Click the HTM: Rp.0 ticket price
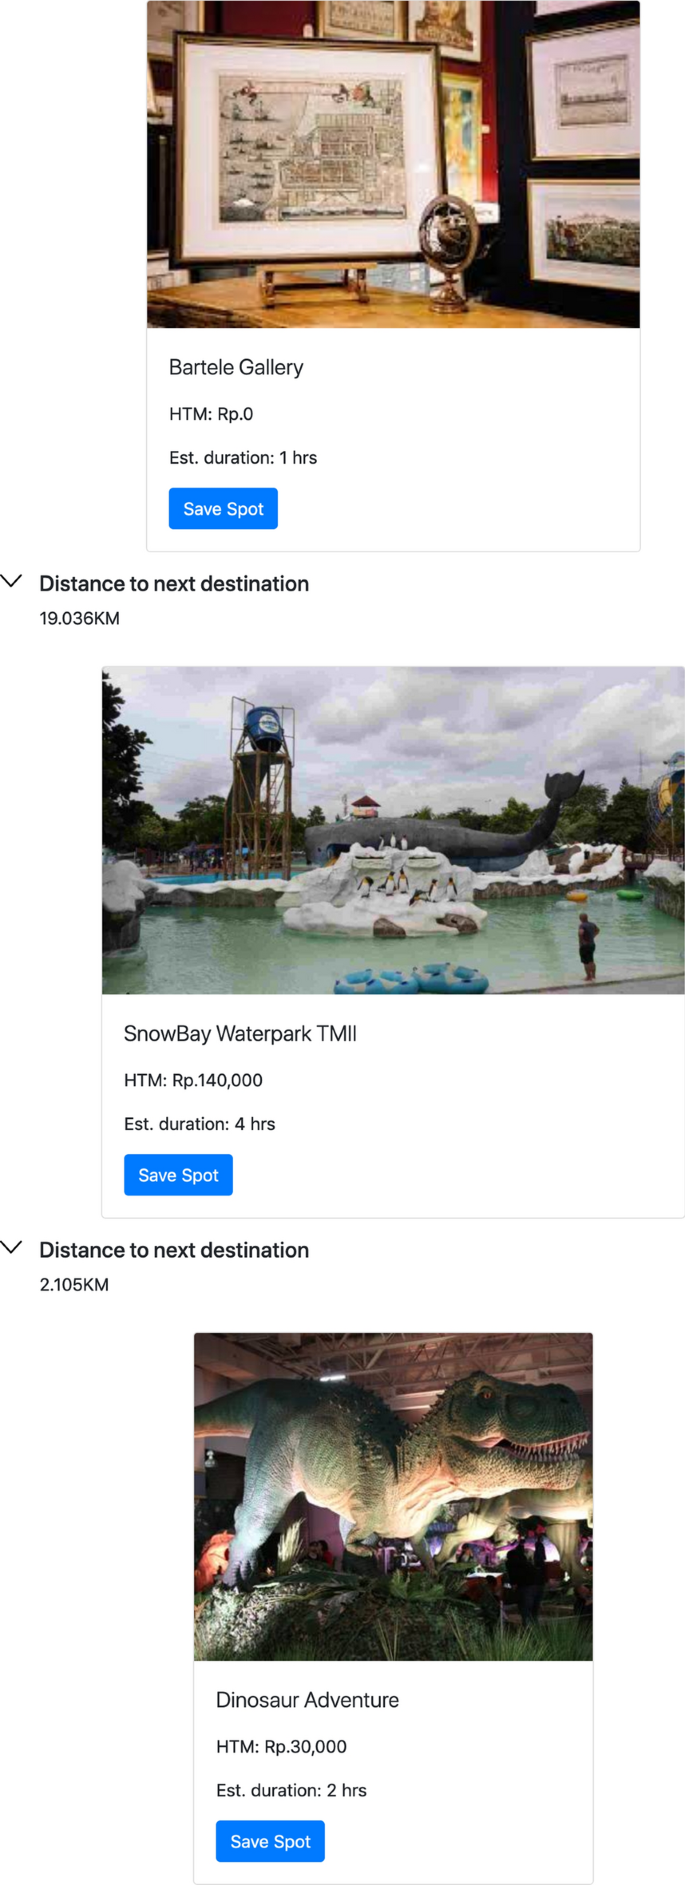 pyautogui.click(x=211, y=414)
